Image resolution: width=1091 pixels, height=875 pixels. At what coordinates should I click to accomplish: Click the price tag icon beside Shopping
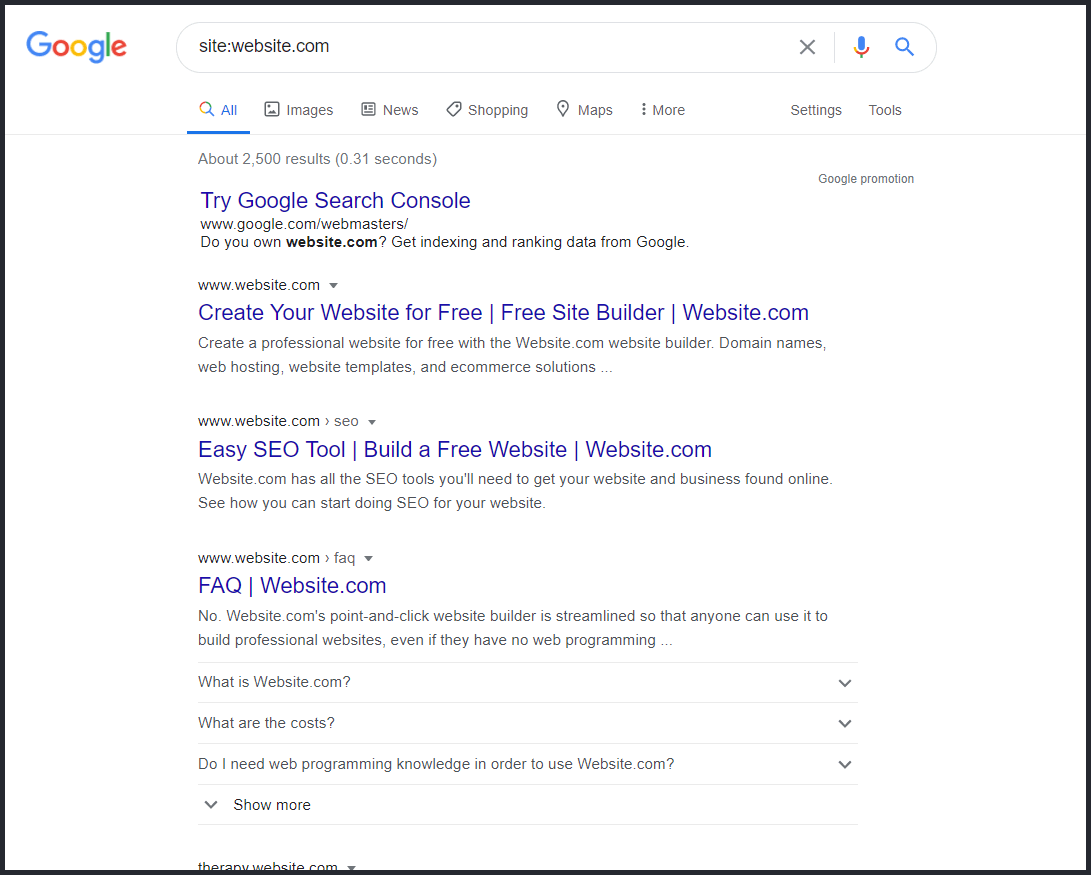click(x=453, y=109)
